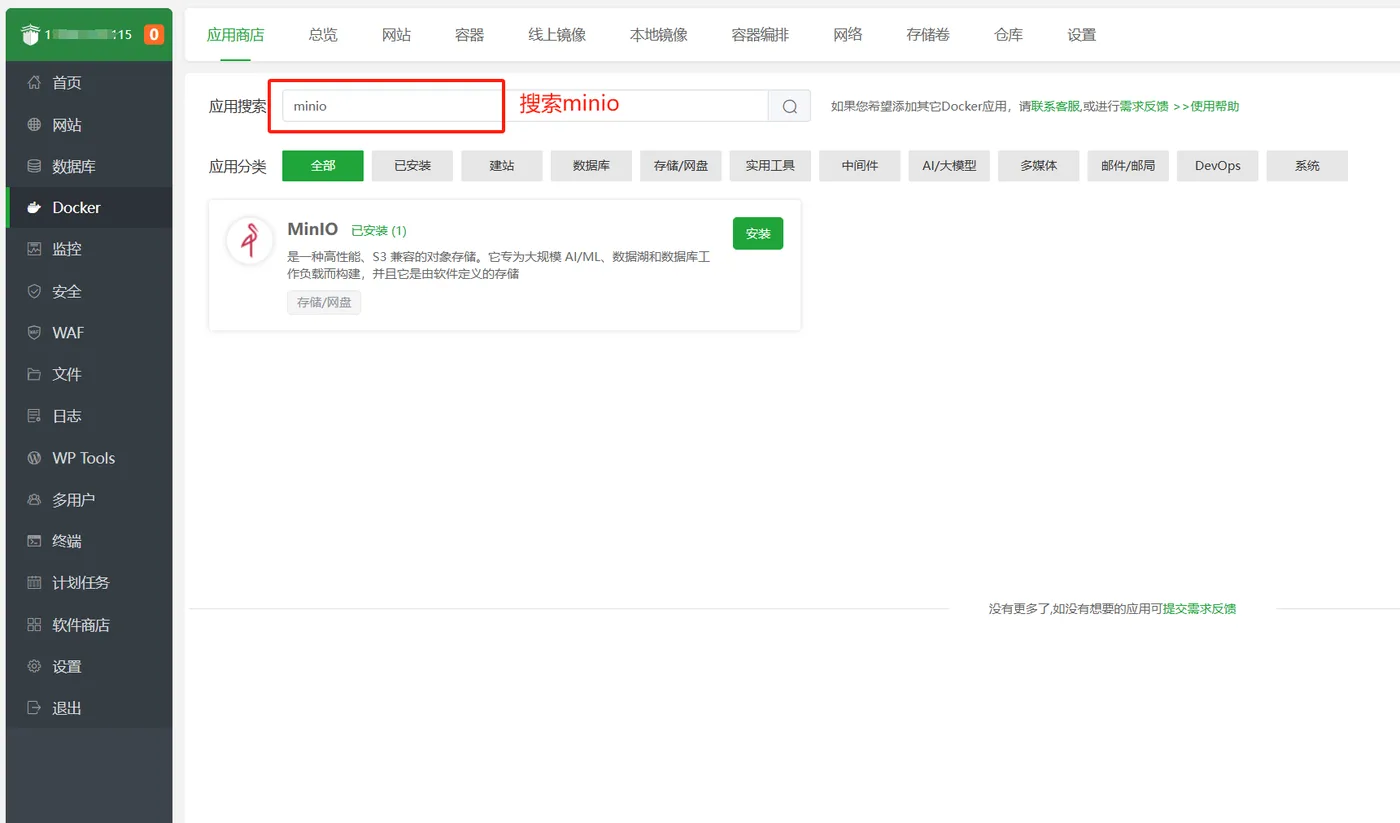1400x823 pixels.
Task: Select the 全部 category filter
Action: [x=323, y=166]
